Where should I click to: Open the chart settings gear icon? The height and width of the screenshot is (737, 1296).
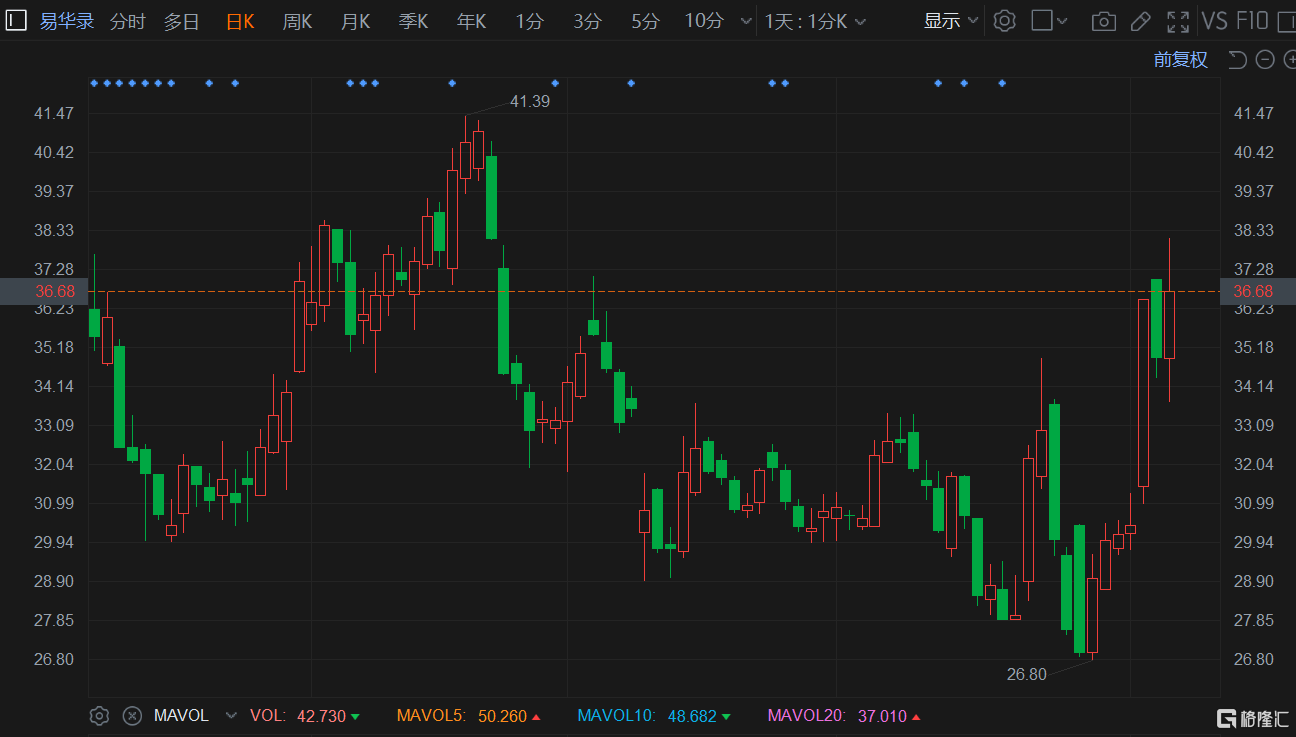pyautogui.click(x=1005, y=20)
